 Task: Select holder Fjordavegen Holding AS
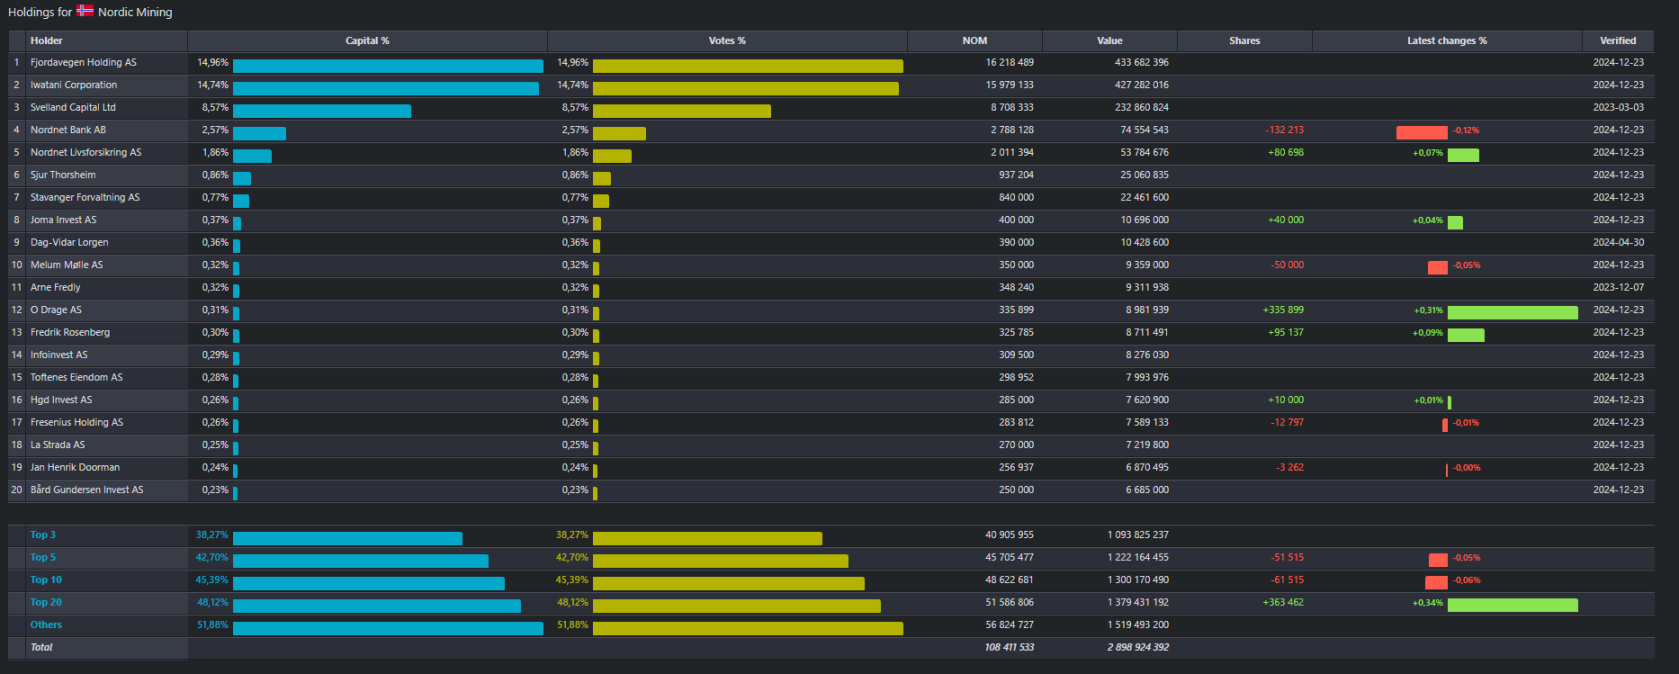click(83, 62)
